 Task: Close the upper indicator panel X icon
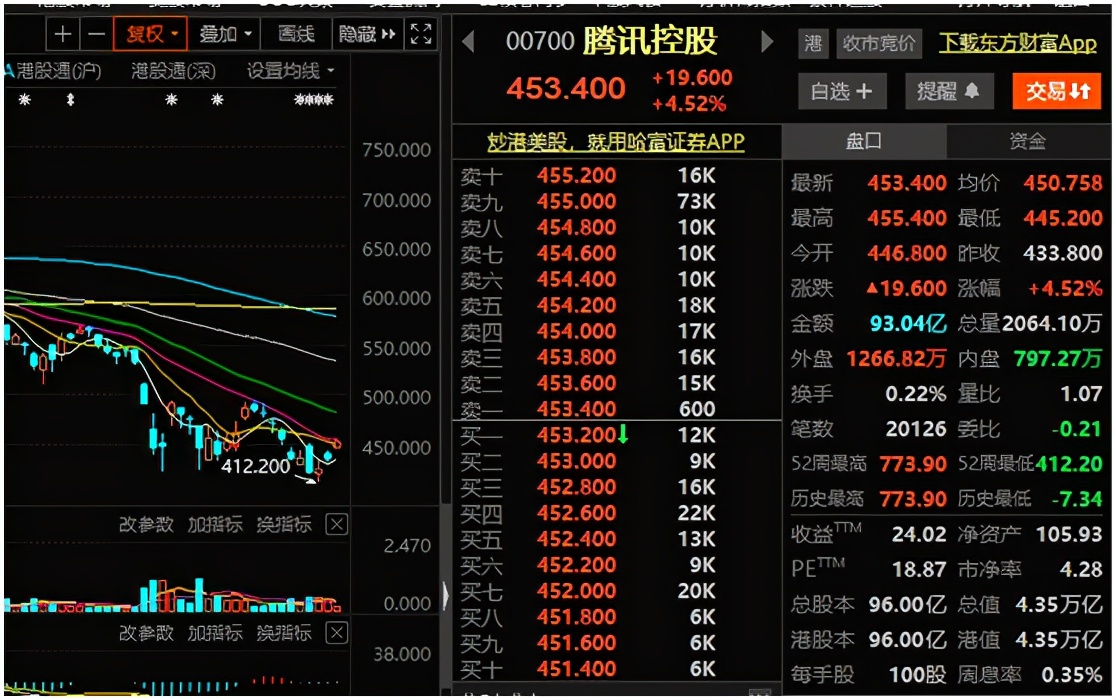(x=337, y=524)
